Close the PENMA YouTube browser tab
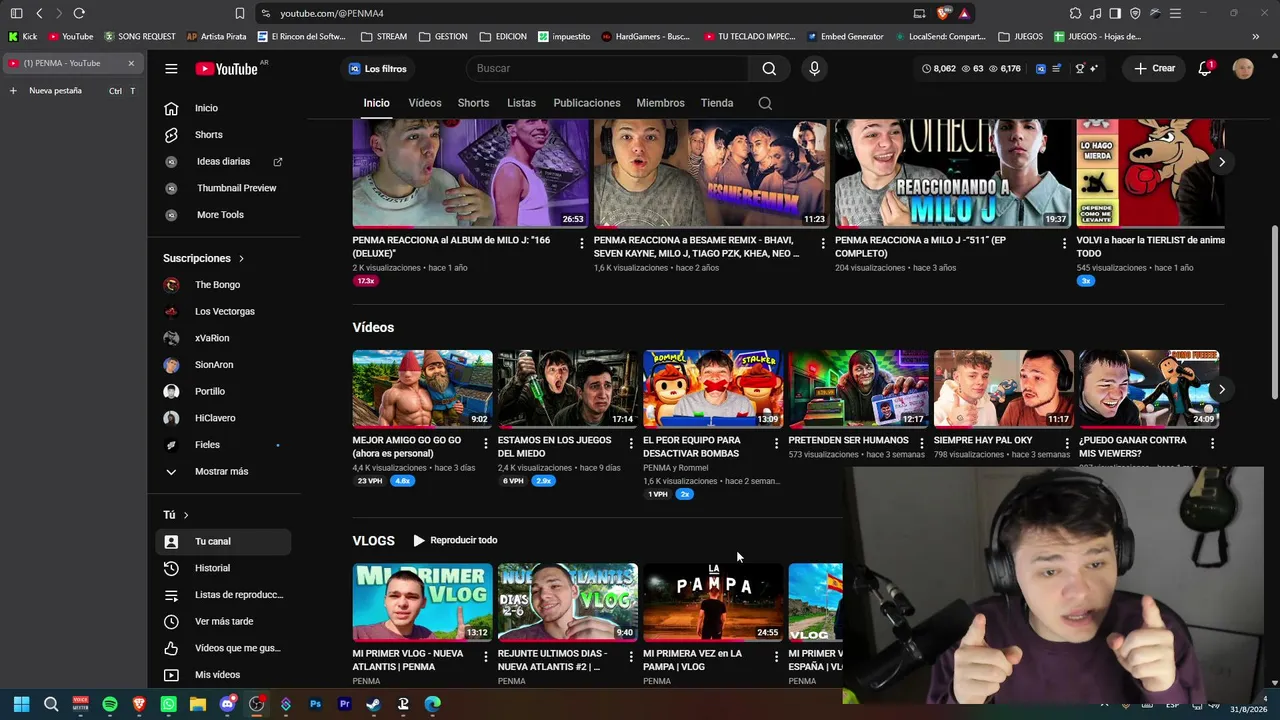 tap(131, 63)
